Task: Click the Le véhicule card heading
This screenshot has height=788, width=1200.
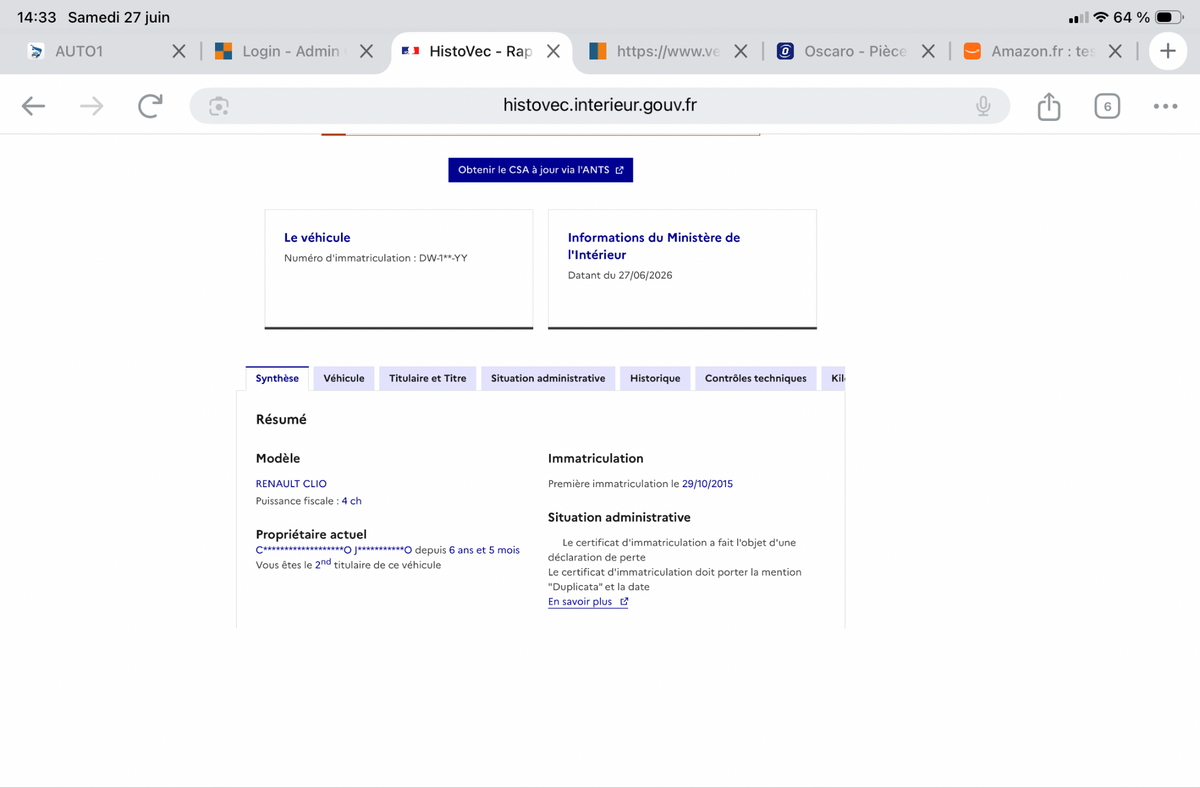Action: (317, 237)
